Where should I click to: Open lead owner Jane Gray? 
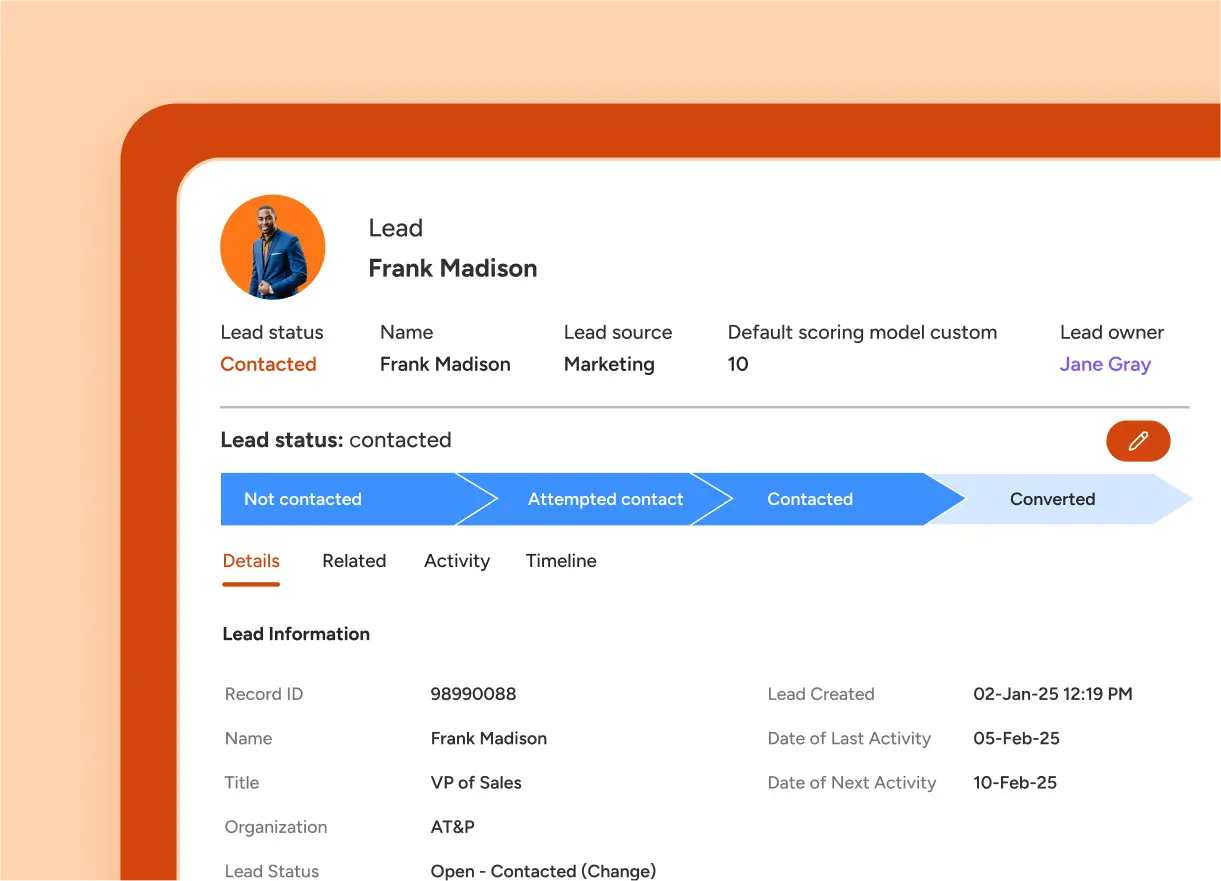[1105, 364]
